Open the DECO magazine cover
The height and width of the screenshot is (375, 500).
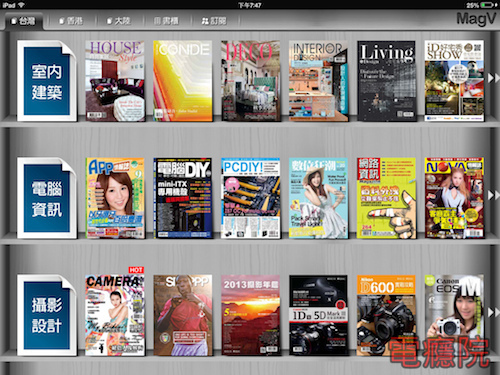[x=251, y=81]
